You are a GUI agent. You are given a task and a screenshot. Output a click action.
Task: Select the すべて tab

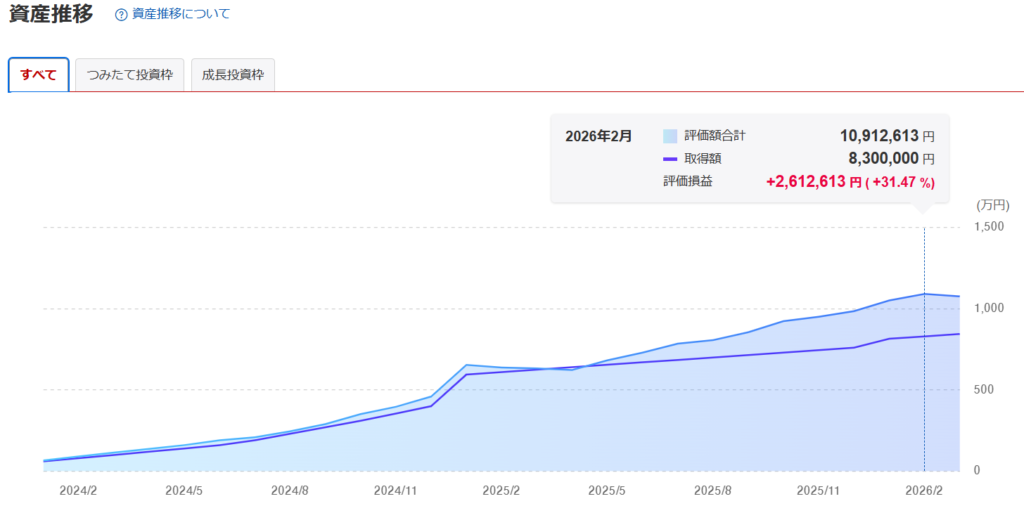click(x=38, y=75)
